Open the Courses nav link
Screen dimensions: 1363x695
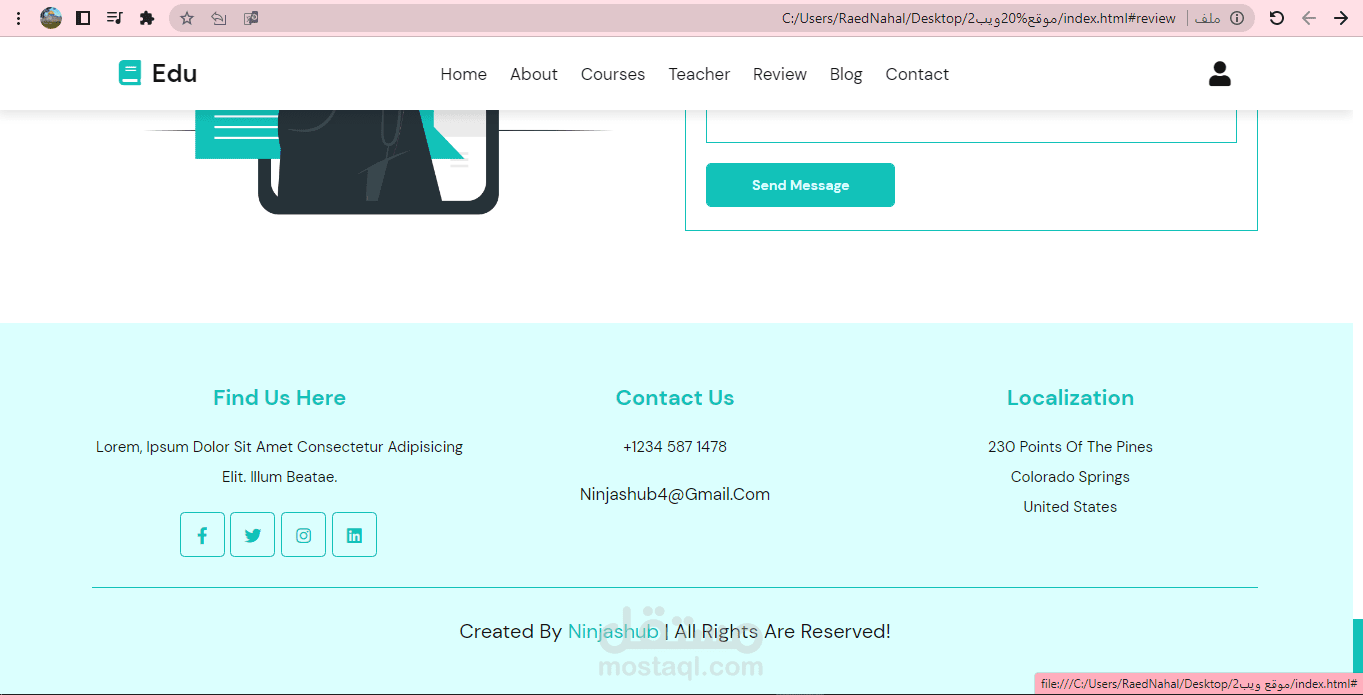coord(613,74)
